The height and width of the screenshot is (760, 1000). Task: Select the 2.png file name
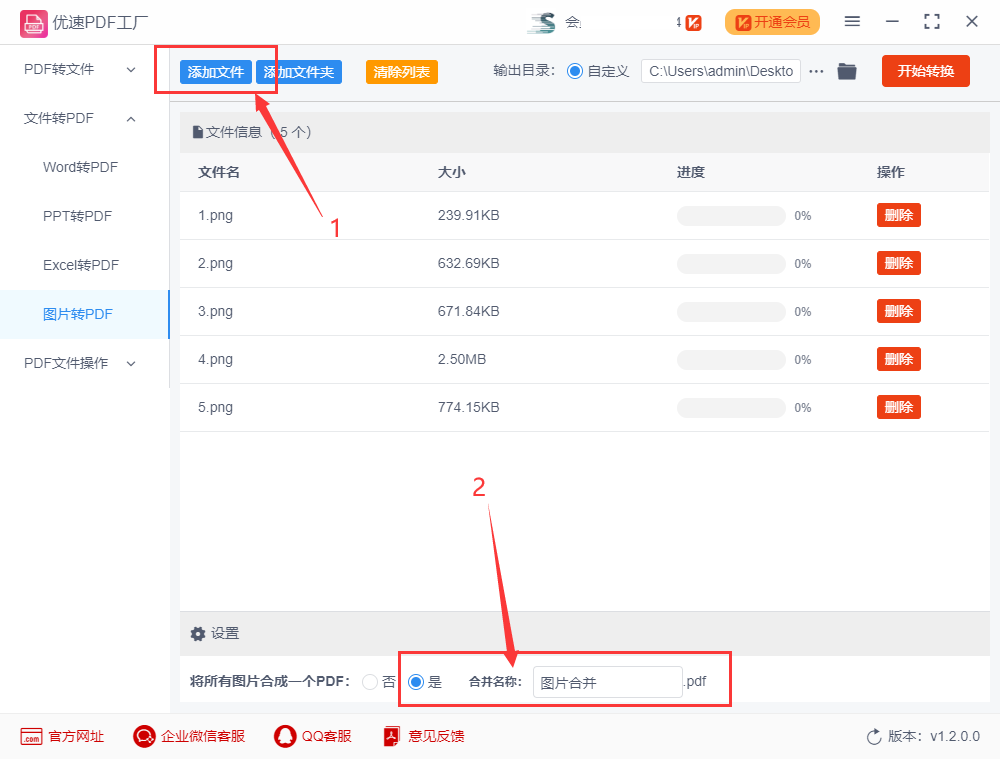[x=216, y=263]
